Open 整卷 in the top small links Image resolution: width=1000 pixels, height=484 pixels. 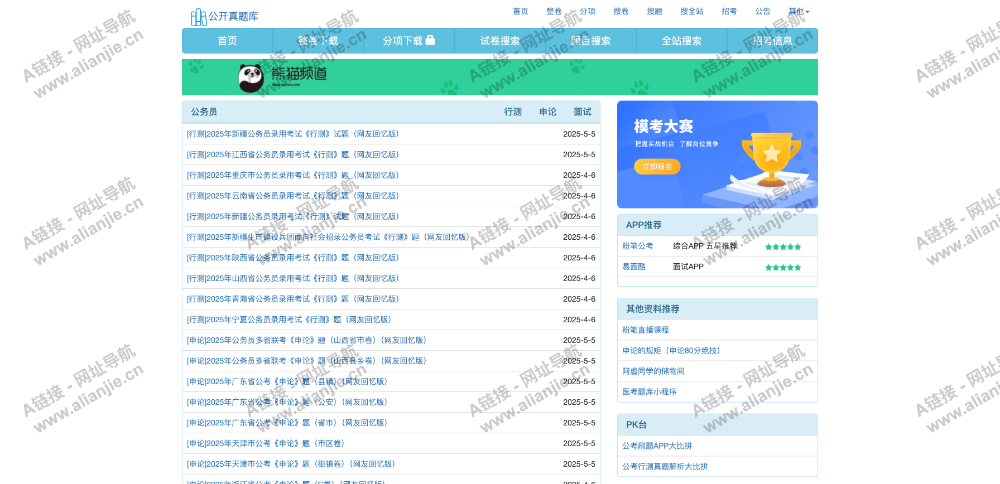coord(554,11)
